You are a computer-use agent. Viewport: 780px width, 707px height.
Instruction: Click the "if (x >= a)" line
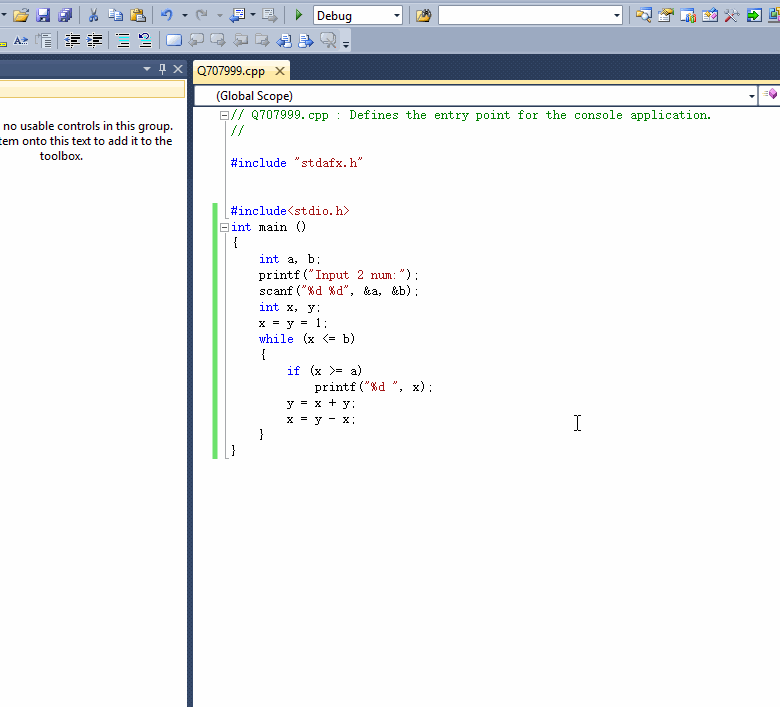(x=324, y=371)
